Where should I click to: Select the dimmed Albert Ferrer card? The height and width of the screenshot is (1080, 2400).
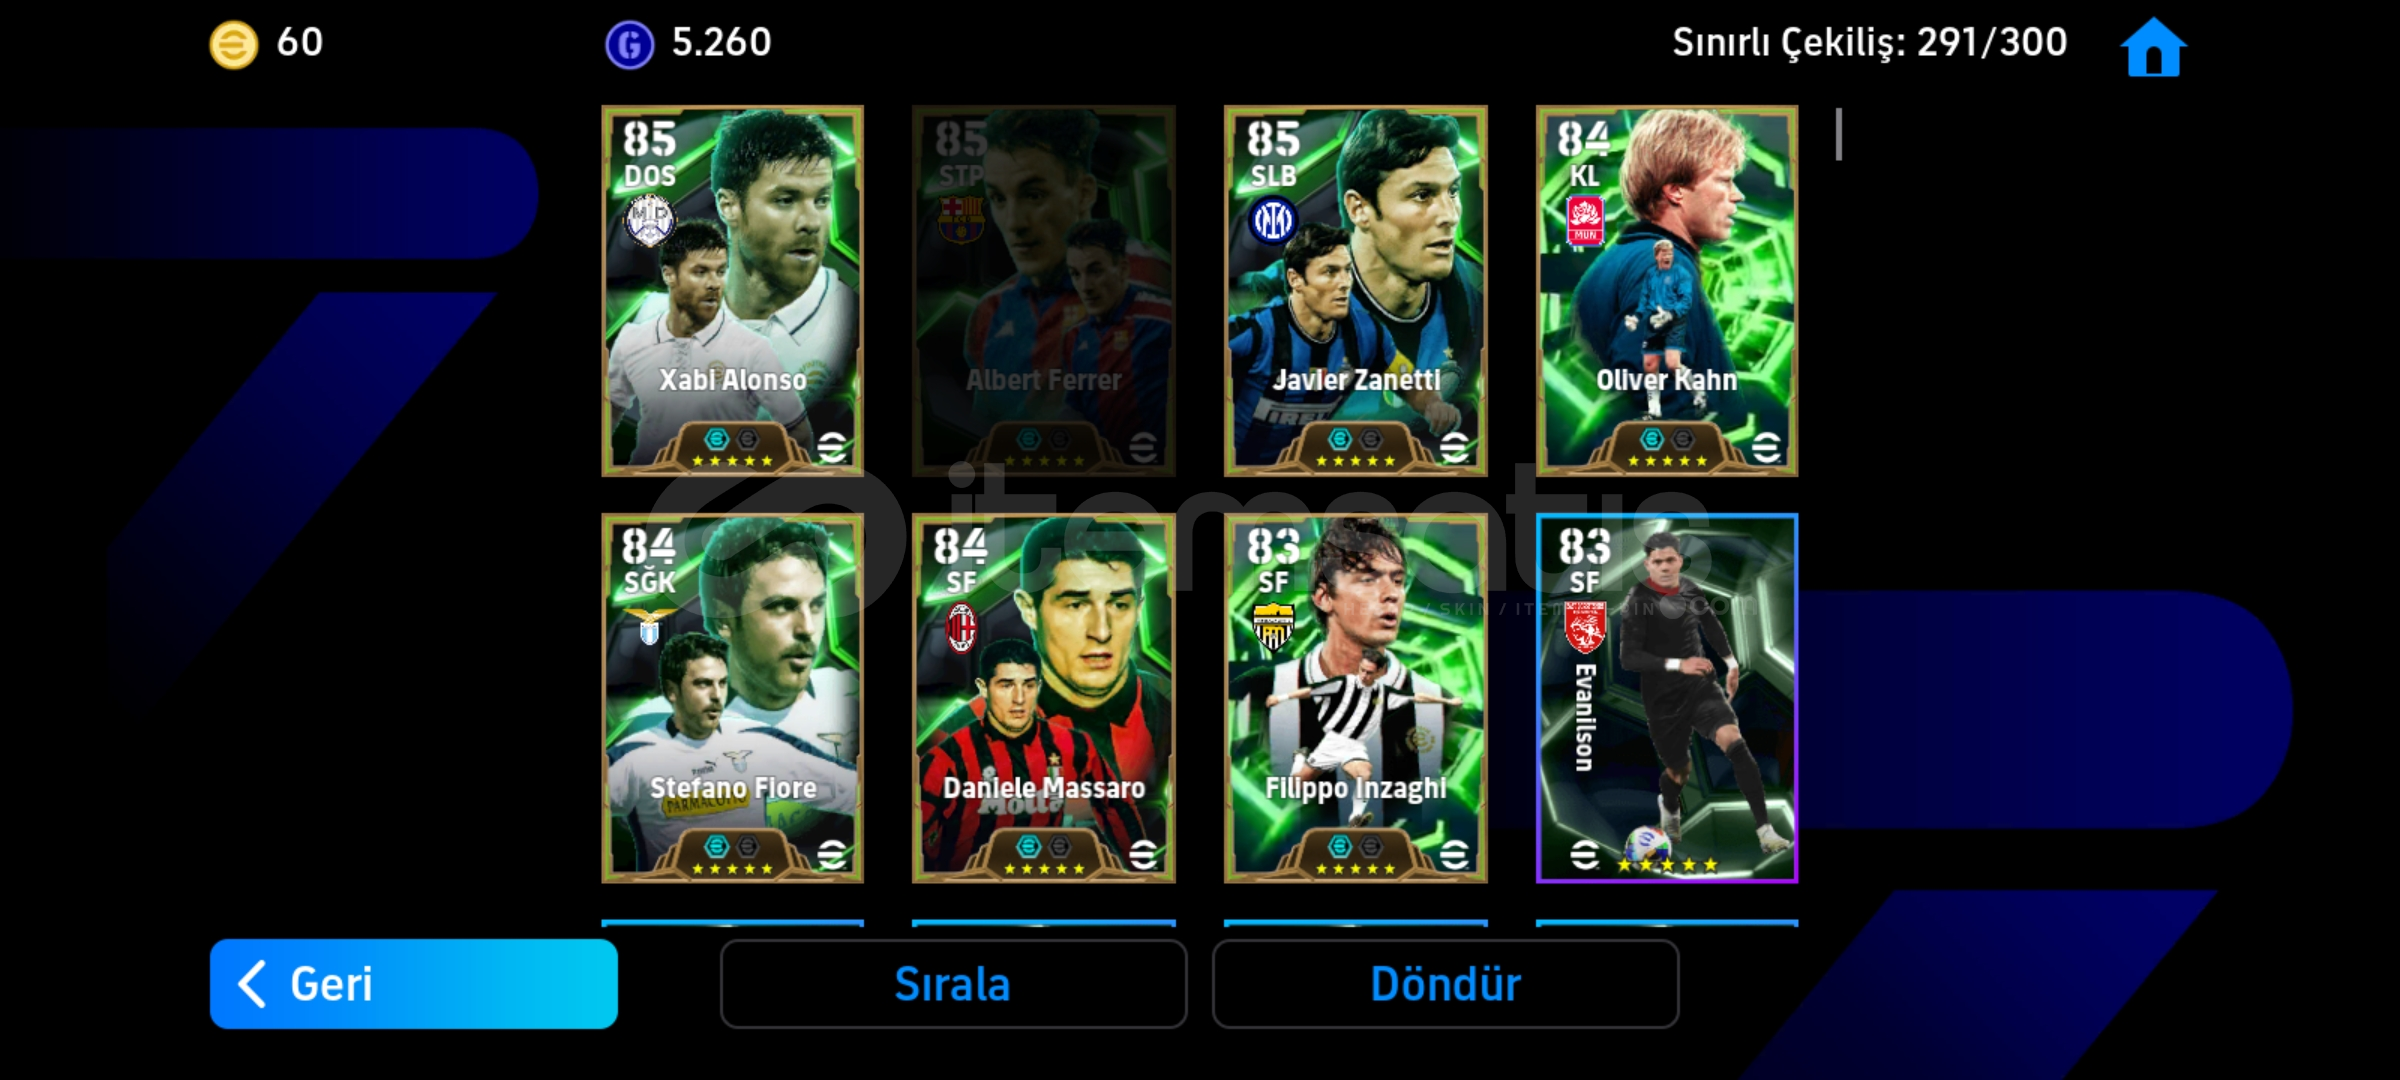click(1044, 291)
